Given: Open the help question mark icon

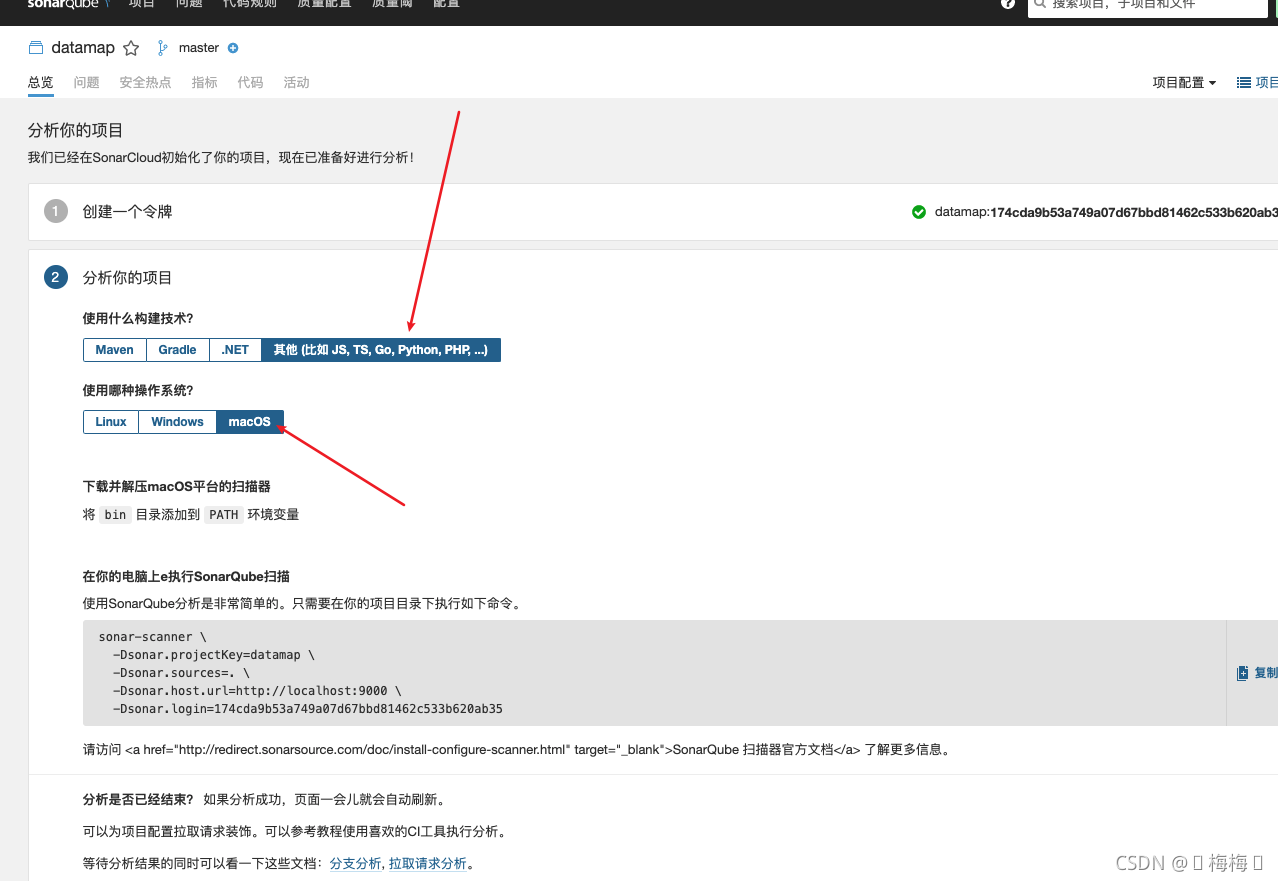Looking at the screenshot, I should tap(1008, 4).
